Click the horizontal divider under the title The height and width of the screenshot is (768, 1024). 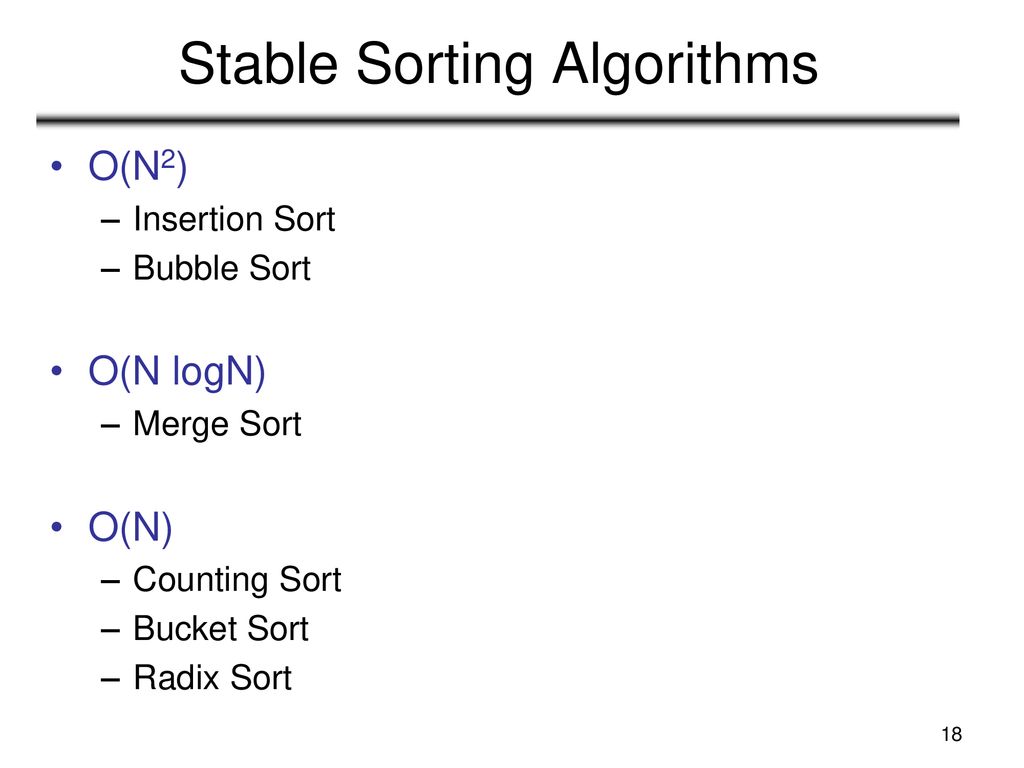pos(498,120)
